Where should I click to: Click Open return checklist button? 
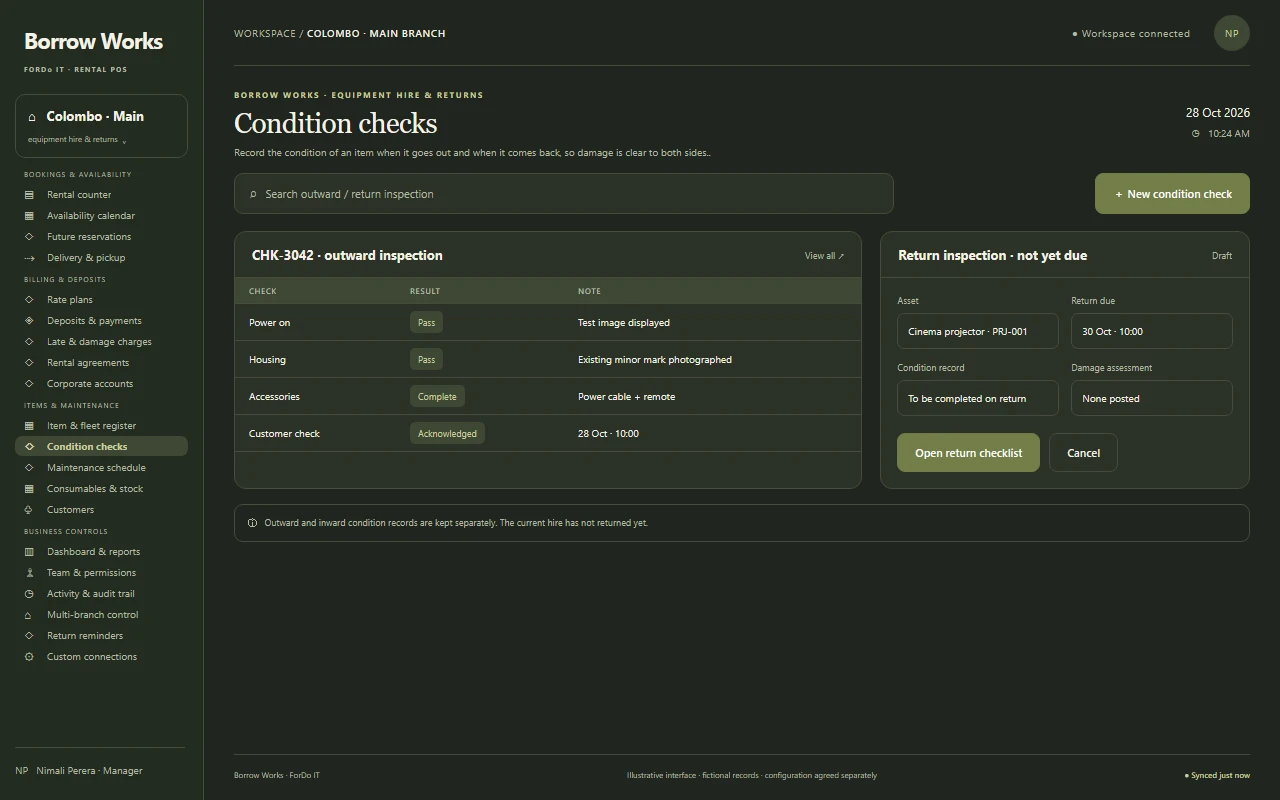coord(968,453)
